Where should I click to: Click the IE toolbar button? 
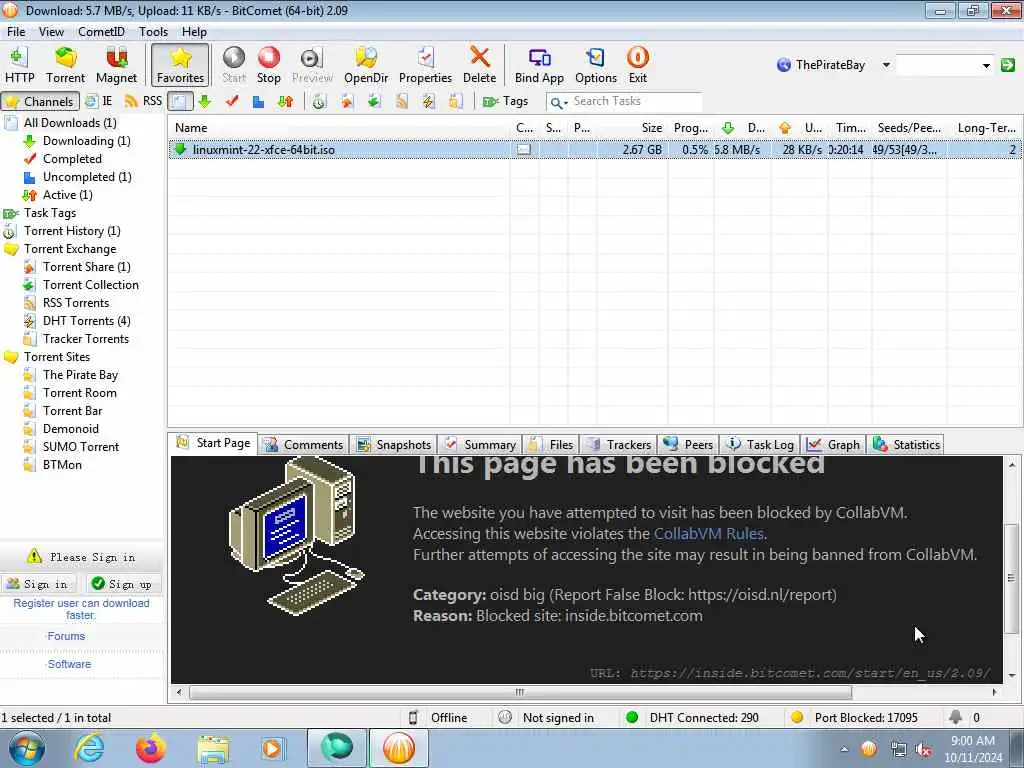99,101
